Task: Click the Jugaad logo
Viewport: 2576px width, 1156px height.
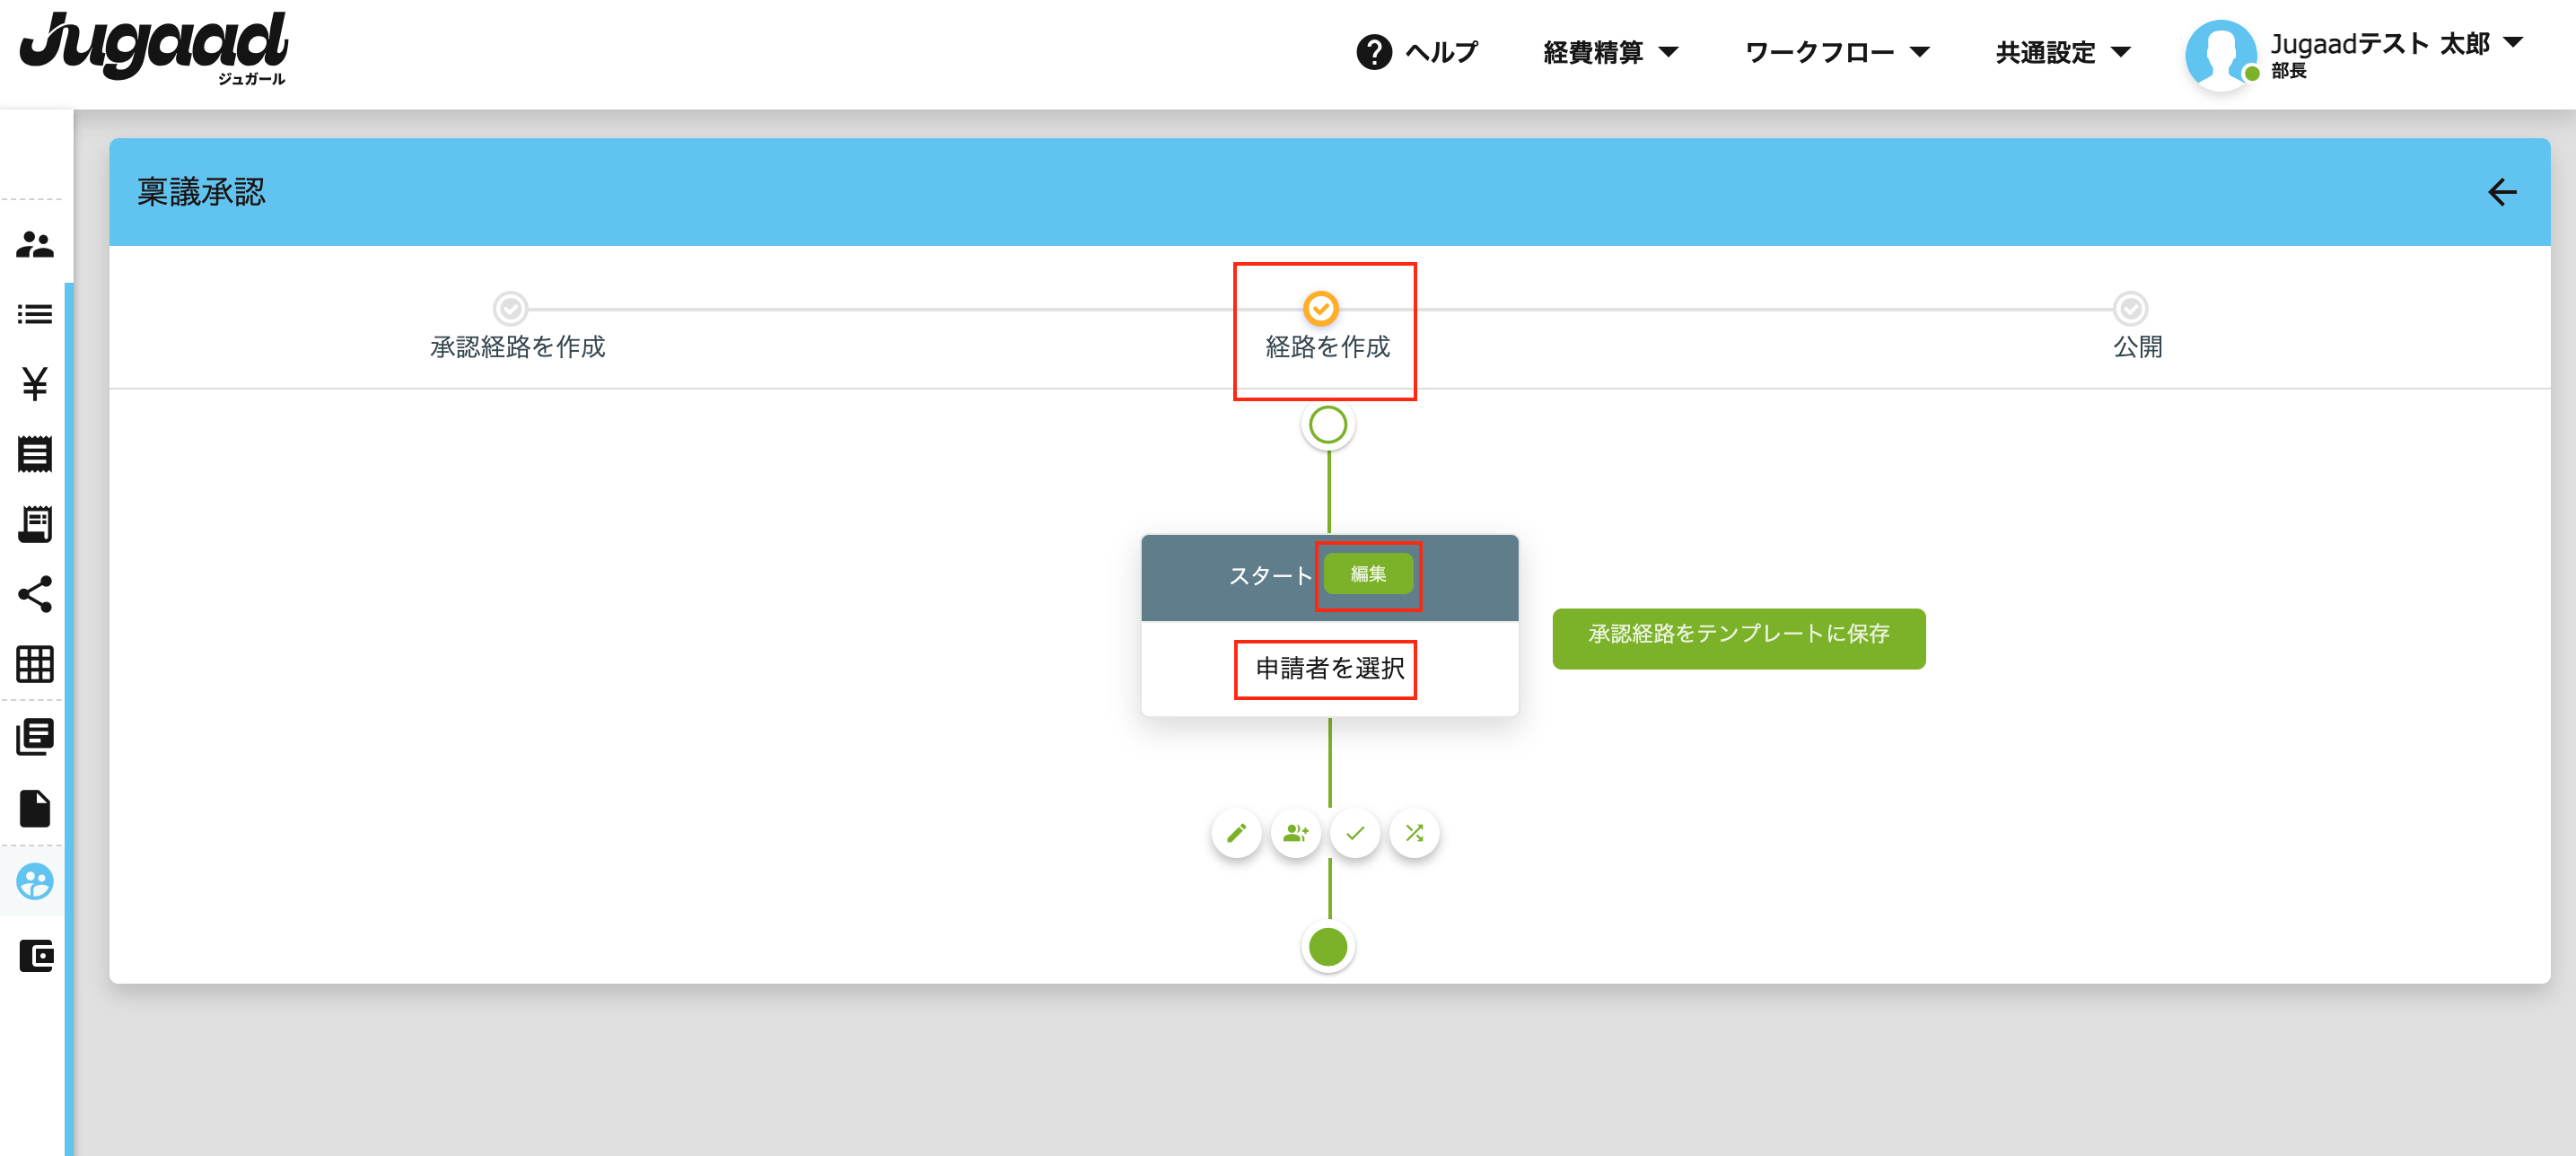Action: click(x=153, y=47)
